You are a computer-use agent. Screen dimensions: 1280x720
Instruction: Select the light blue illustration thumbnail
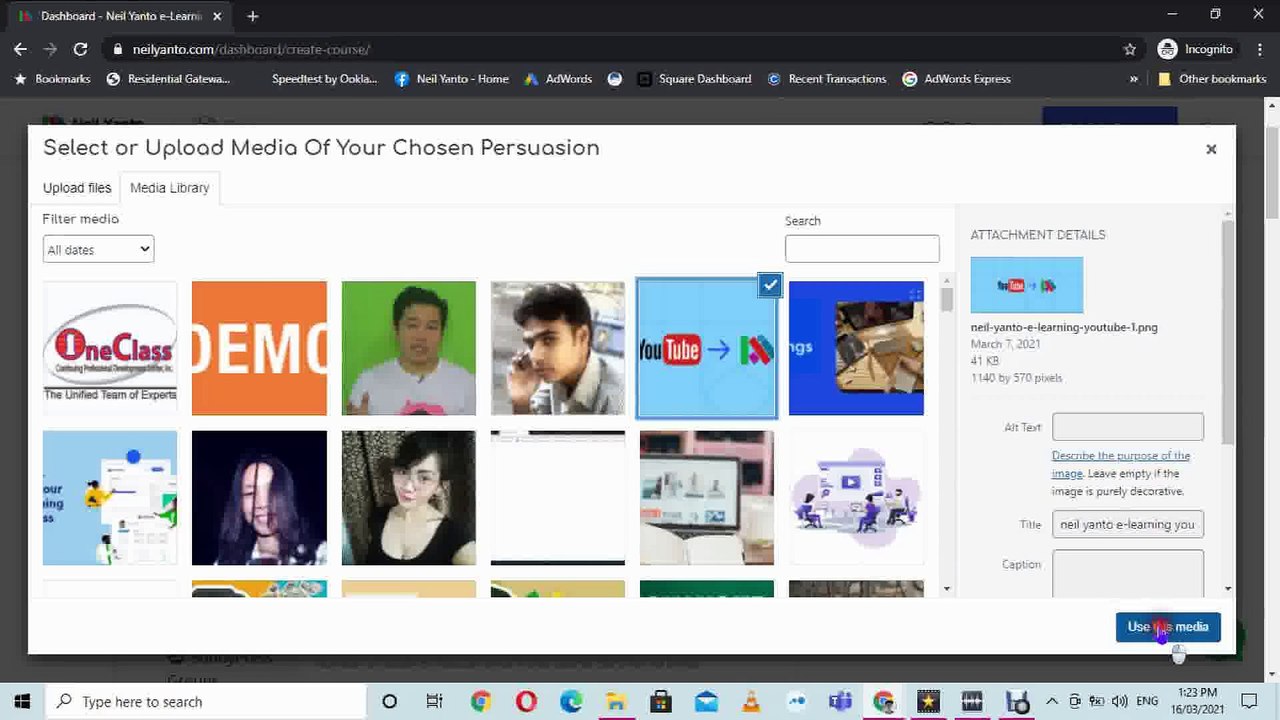point(110,498)
